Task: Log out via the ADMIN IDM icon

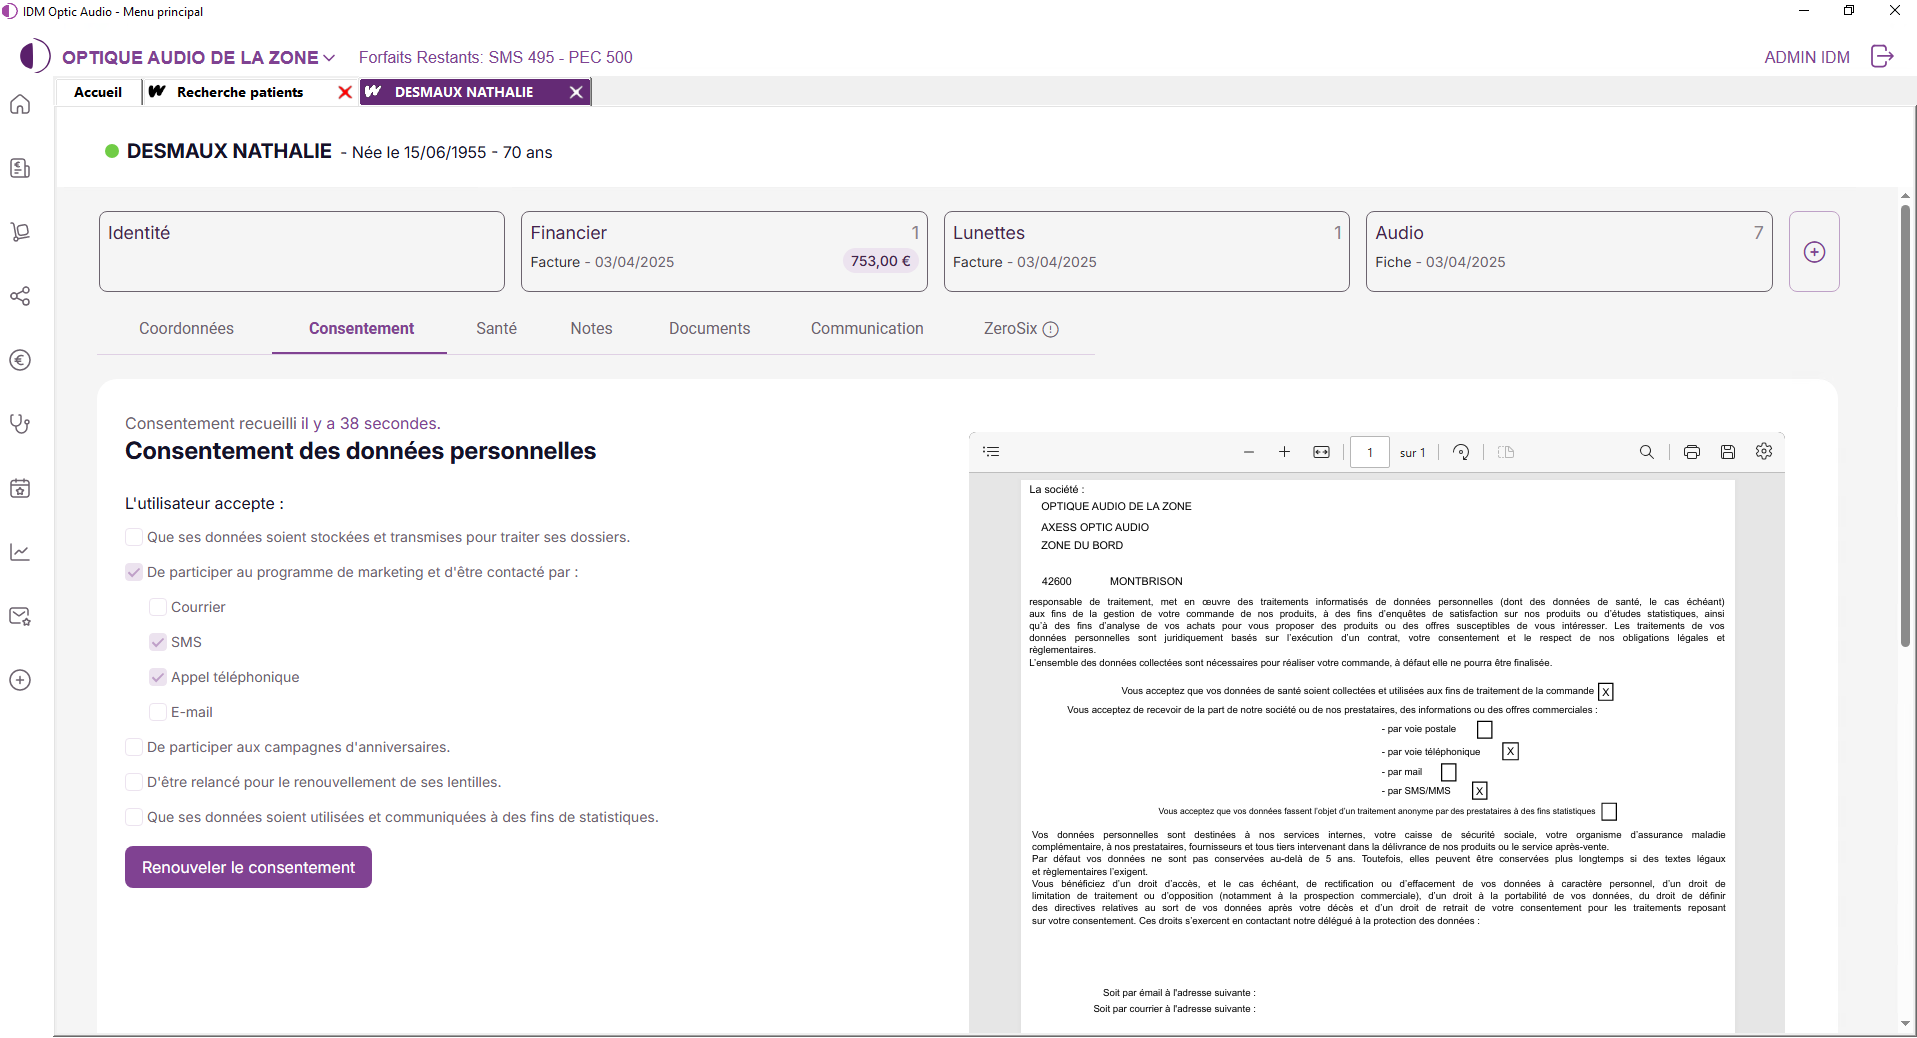Action: (1883, 57)
